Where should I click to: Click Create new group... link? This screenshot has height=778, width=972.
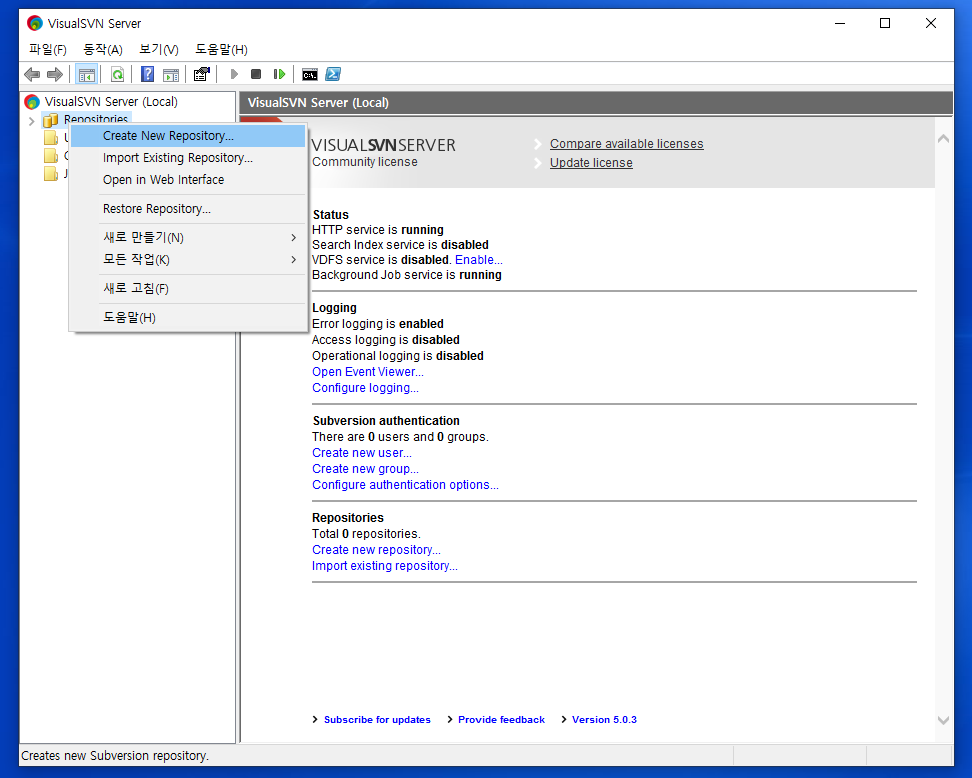(x=365, y=469)
